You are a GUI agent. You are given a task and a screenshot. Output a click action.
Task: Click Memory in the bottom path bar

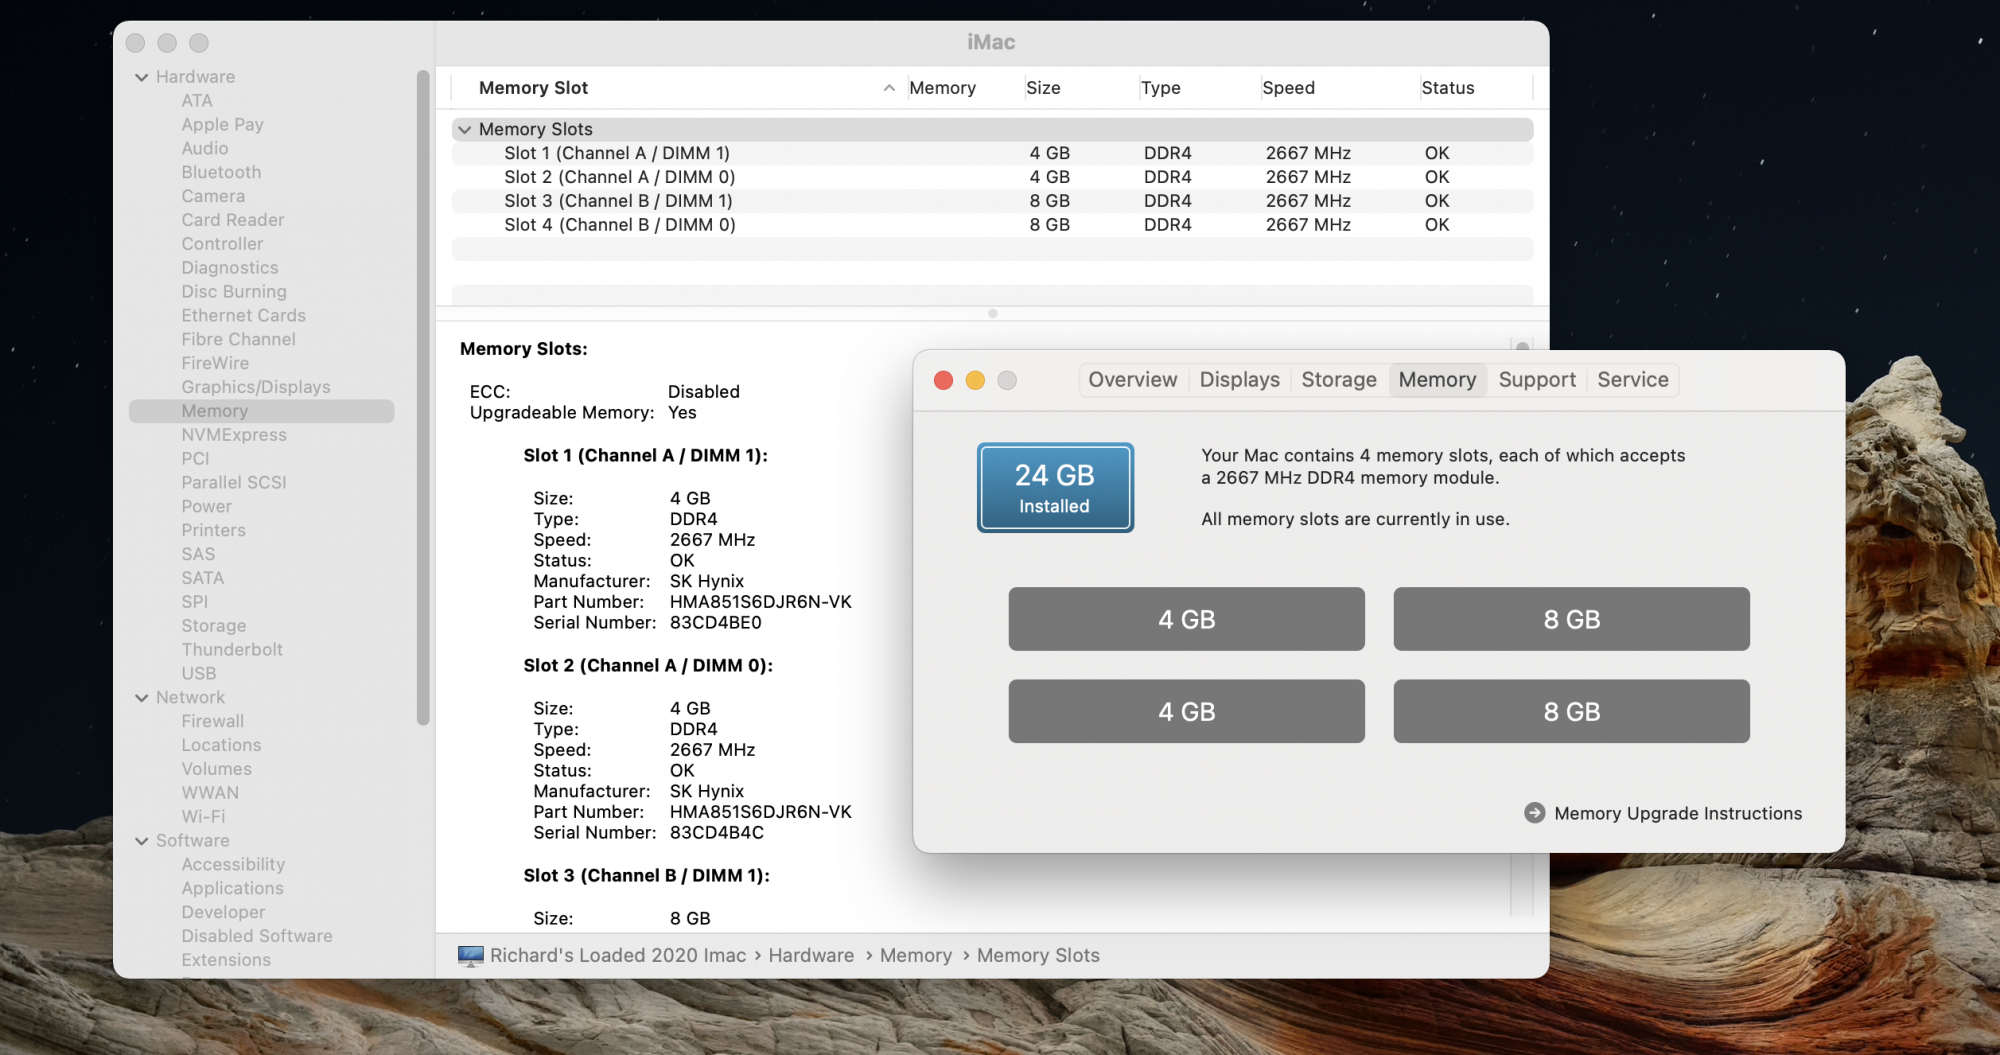point(916,956)
